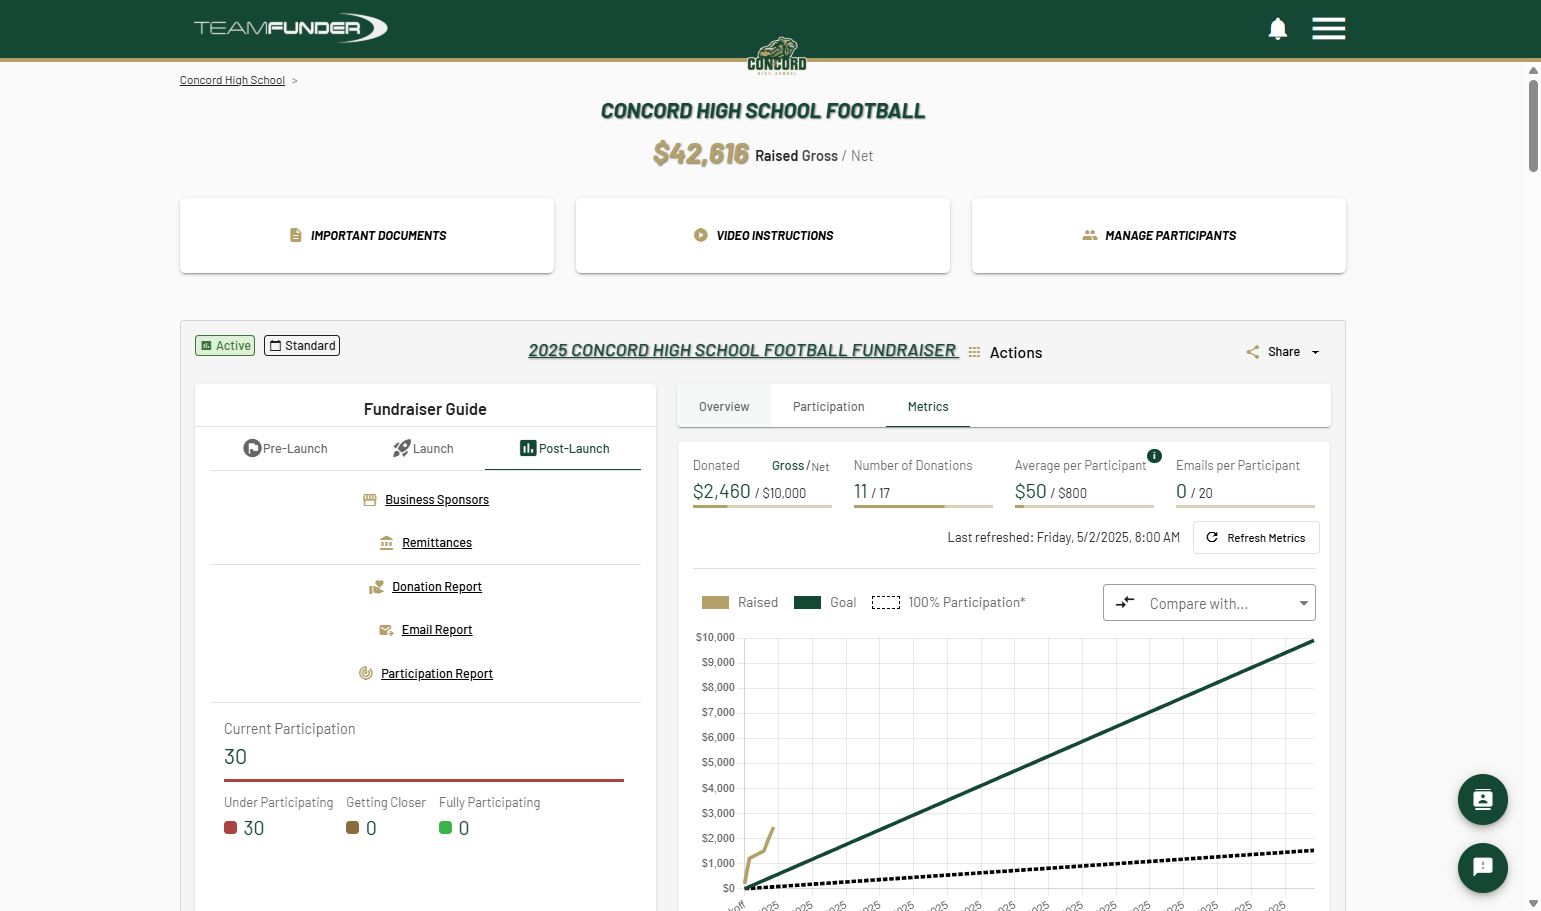The image size is (1541, 911).
Task: Click the Concord High School mascot logo
Action: [777, 56]
